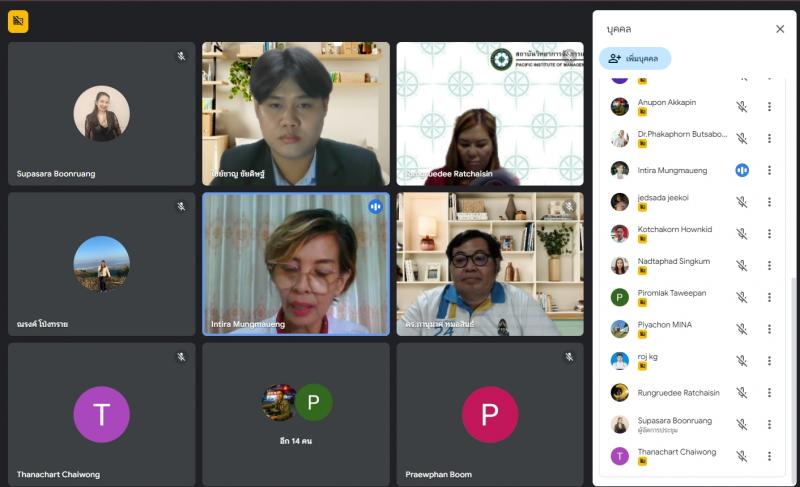Mute Rungruedee Ratchaisin's microphone in list
800x487 pixels.
click(x=742, y=393)
